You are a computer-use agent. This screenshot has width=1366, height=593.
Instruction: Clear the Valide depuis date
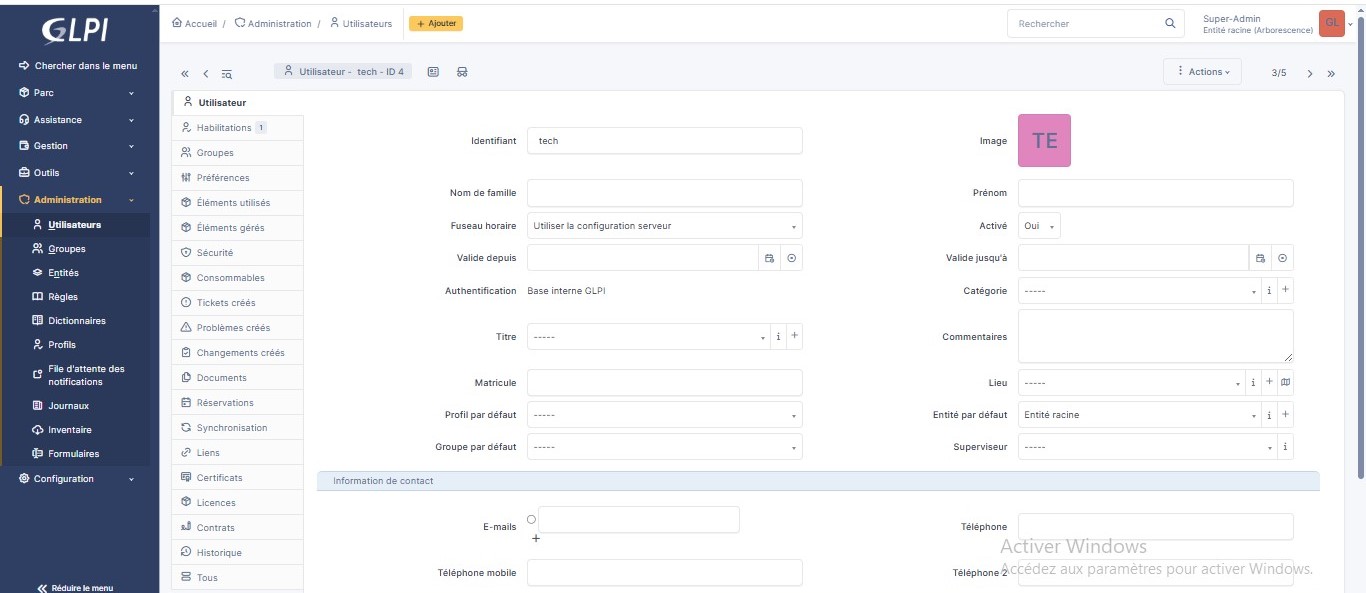791,258
